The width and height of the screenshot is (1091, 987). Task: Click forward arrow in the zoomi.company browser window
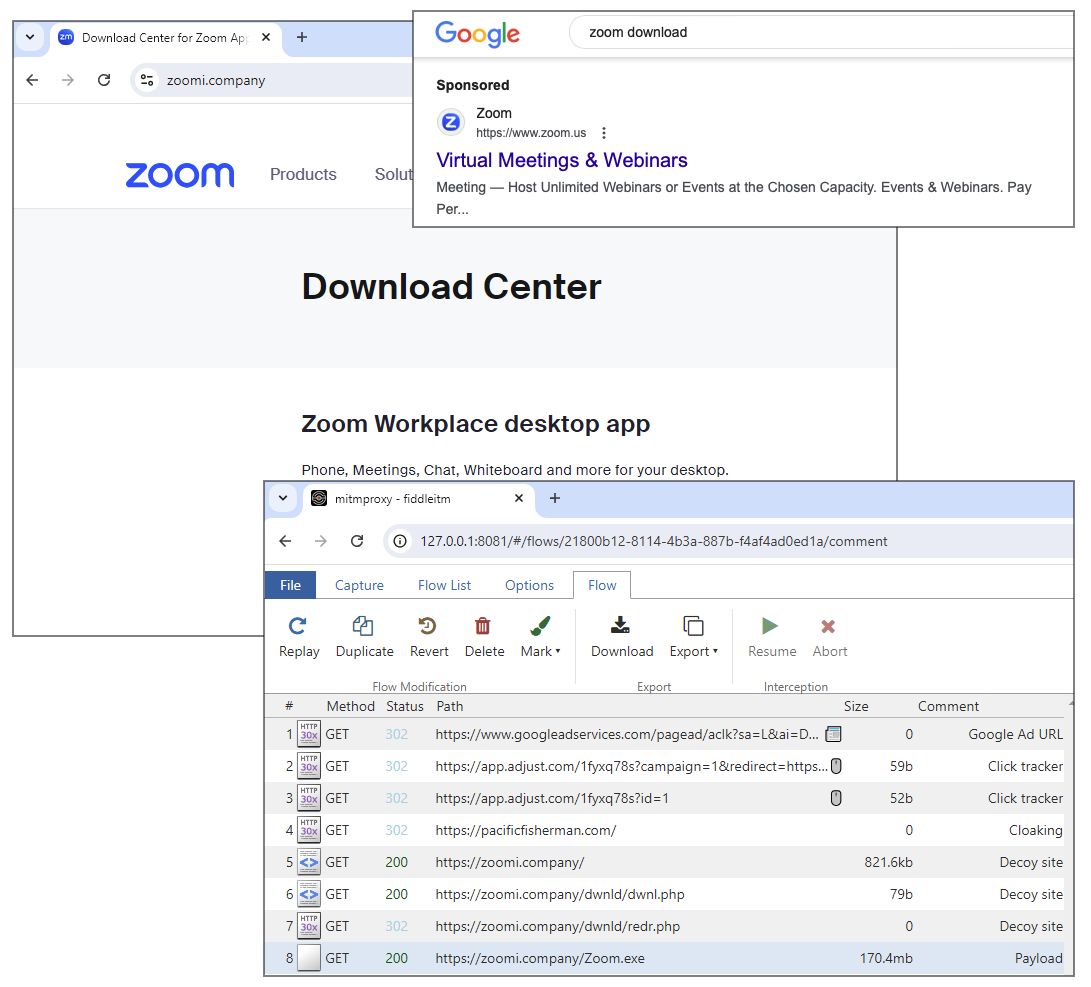[67, 80]
